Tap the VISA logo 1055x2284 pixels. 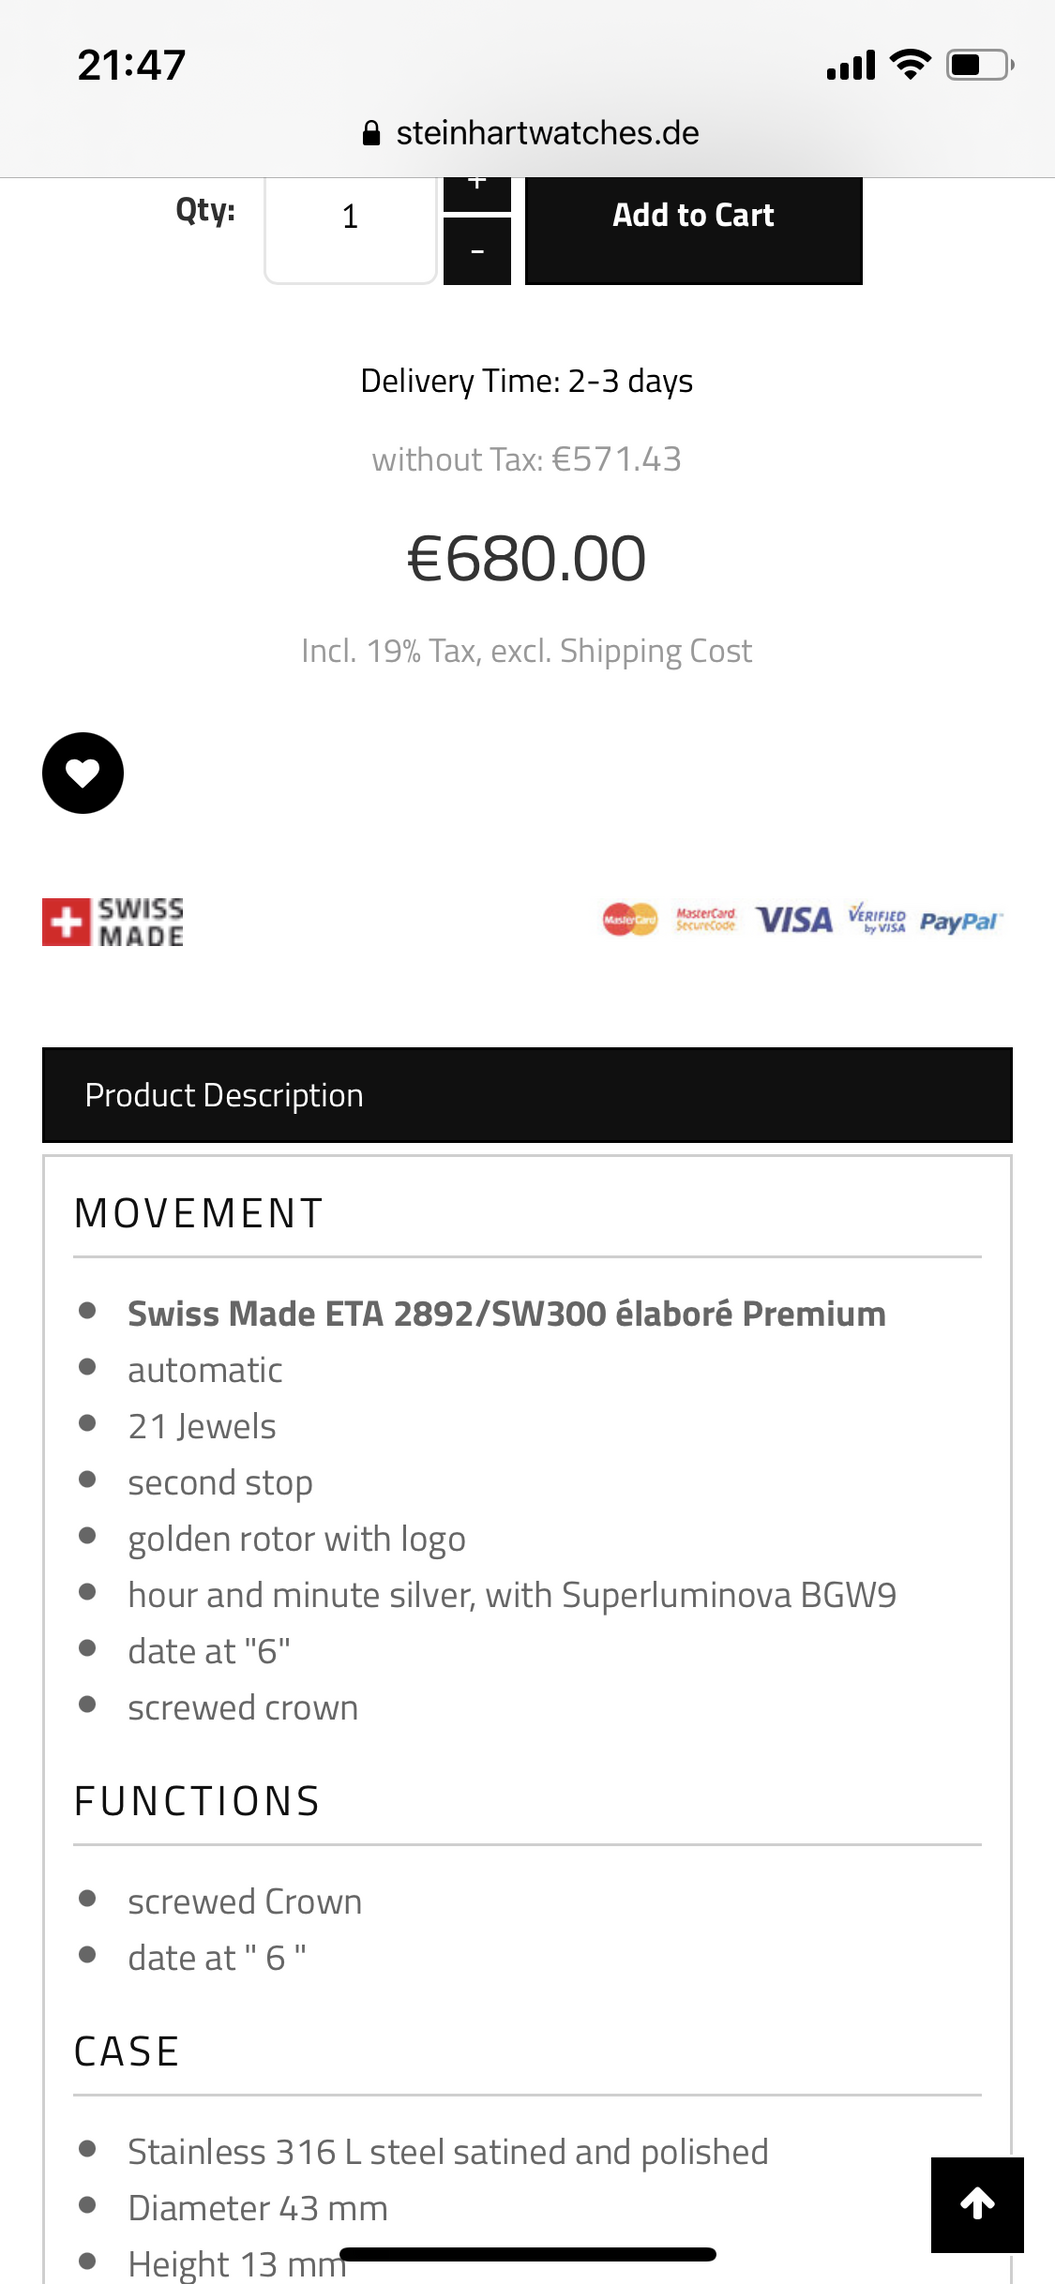pos(794,920)
